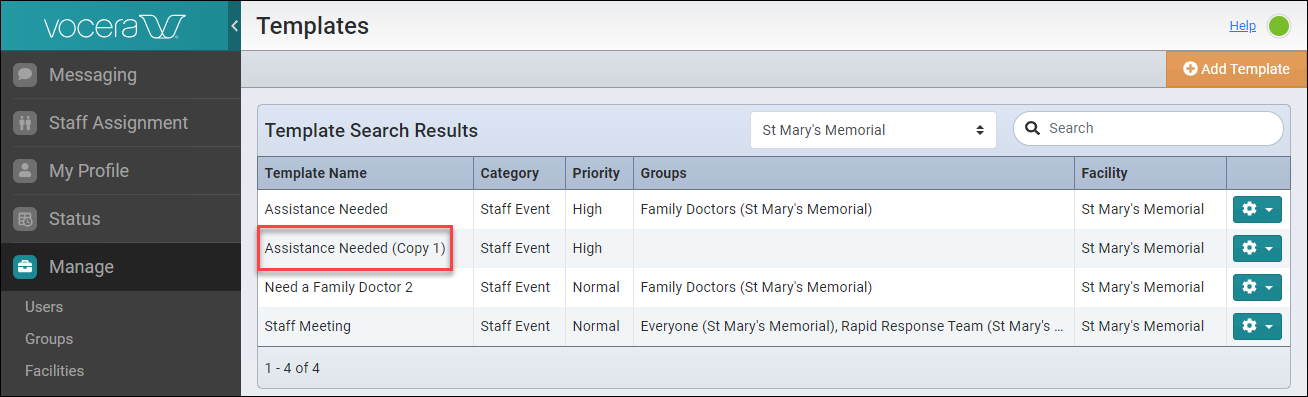
Task: Open the Help link
Action: click(x=1243, y=26)
